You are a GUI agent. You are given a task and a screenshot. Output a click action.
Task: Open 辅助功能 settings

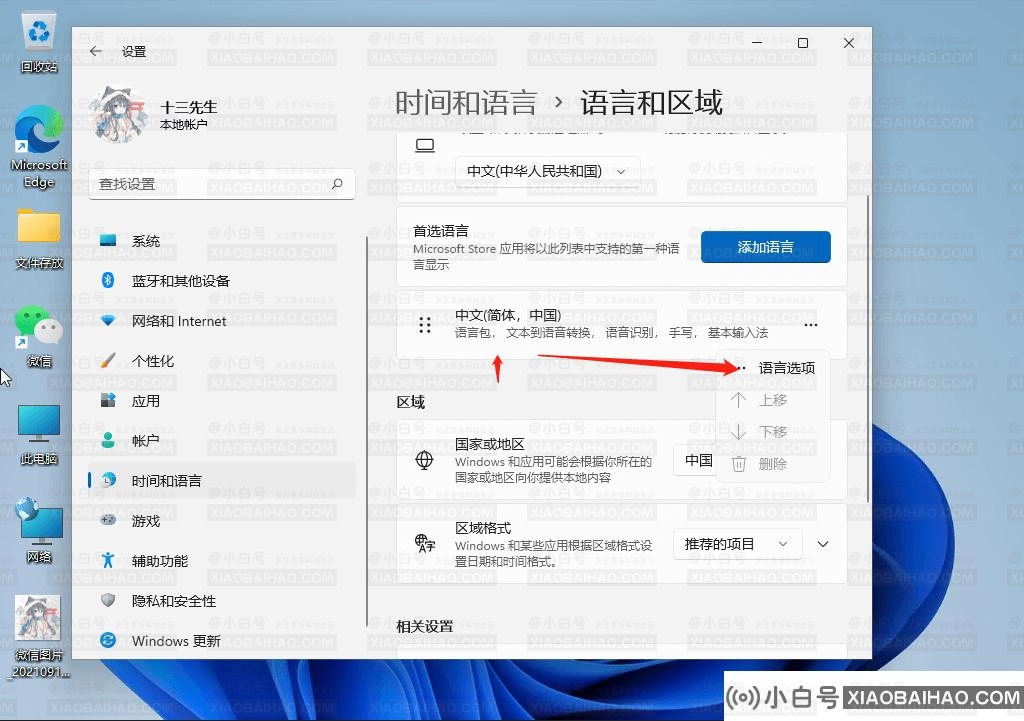[222, 560]
